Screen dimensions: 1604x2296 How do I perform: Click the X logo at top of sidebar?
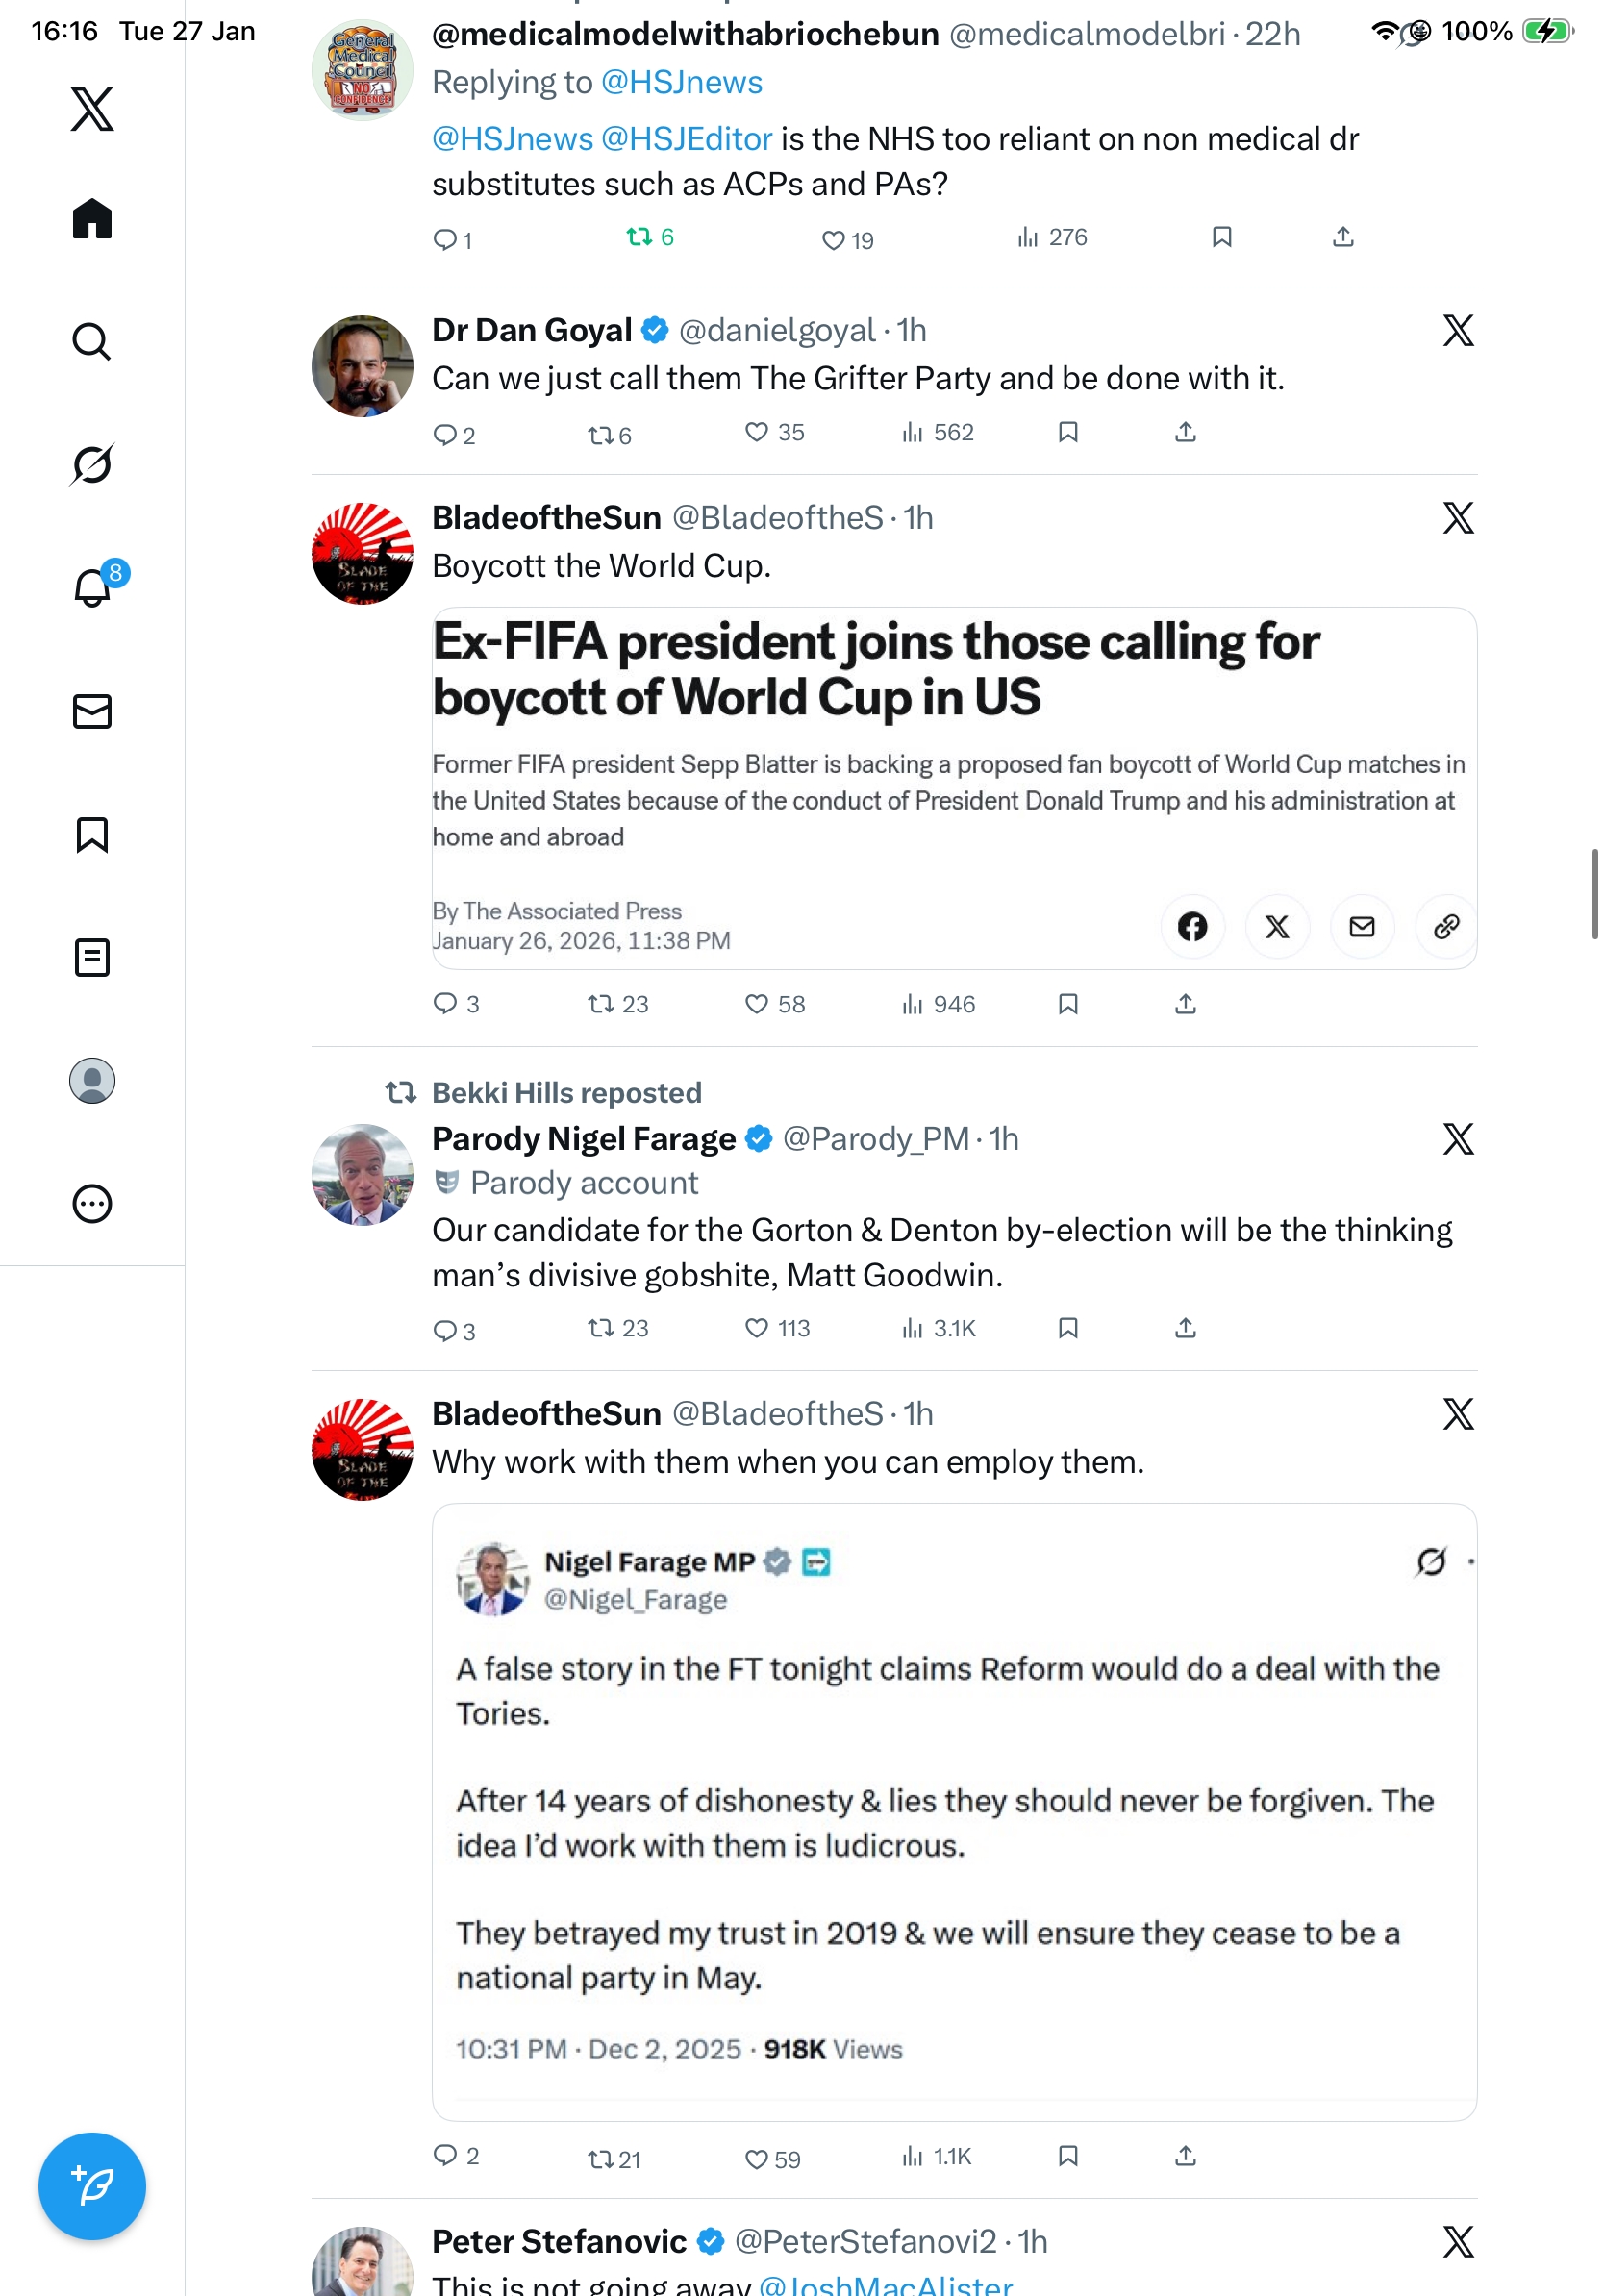coord(92,109)
